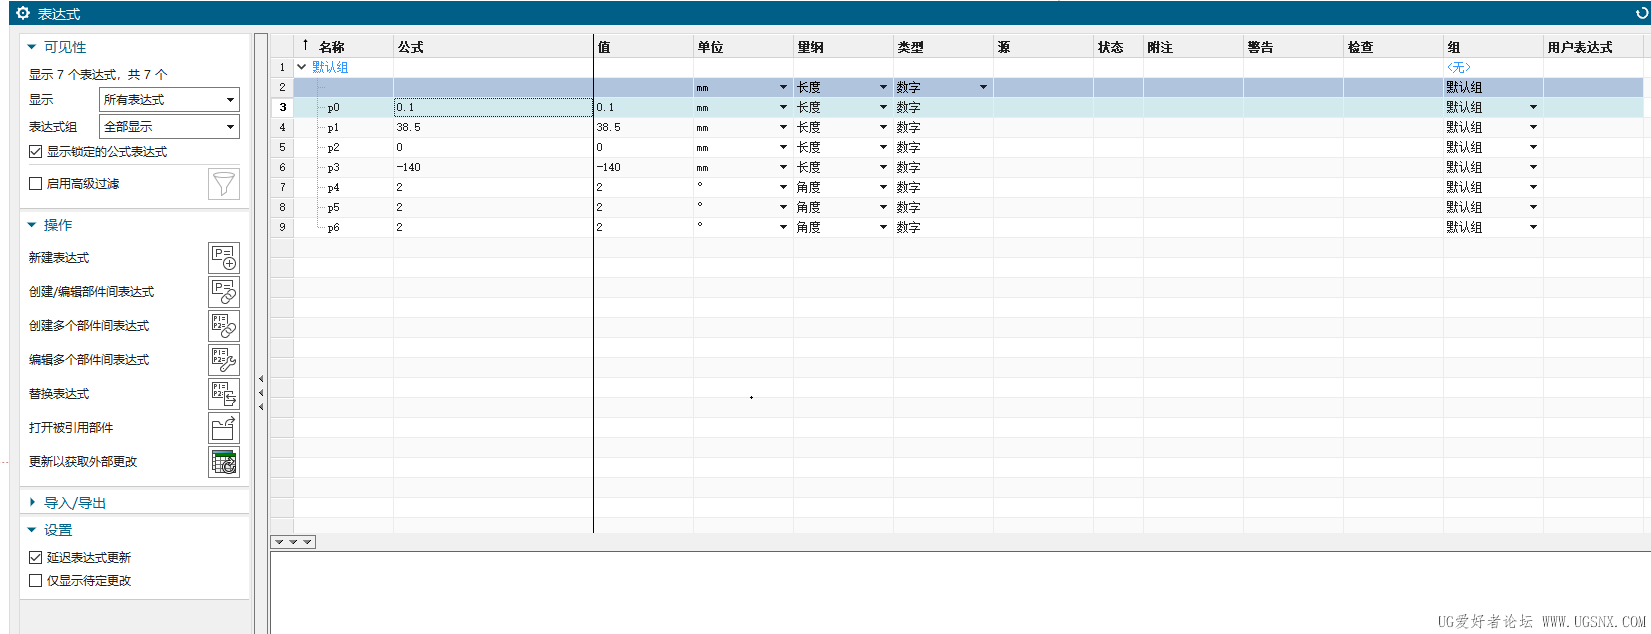
Task: Open unit dropdown for row p0
Action: click(x=783, y=107)
